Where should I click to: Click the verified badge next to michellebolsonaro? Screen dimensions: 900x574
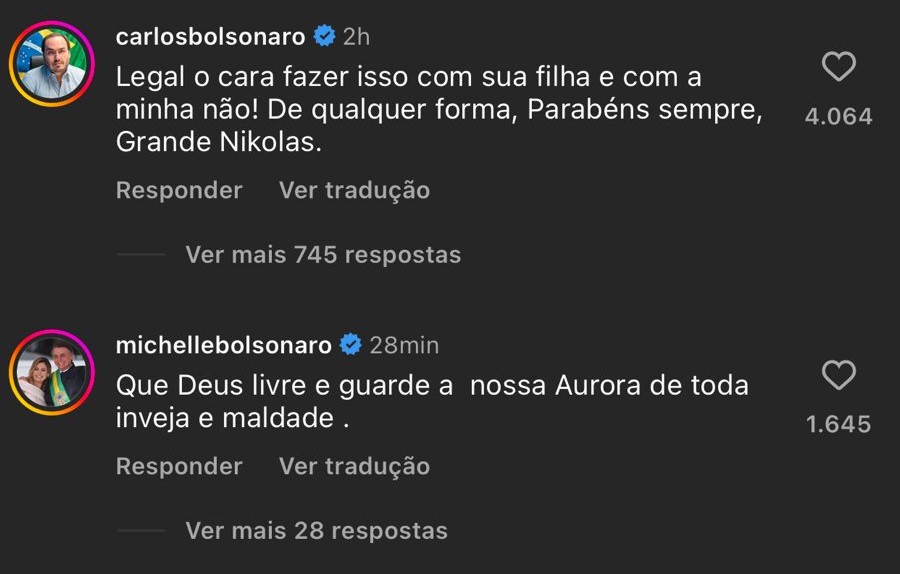point(351,345)
